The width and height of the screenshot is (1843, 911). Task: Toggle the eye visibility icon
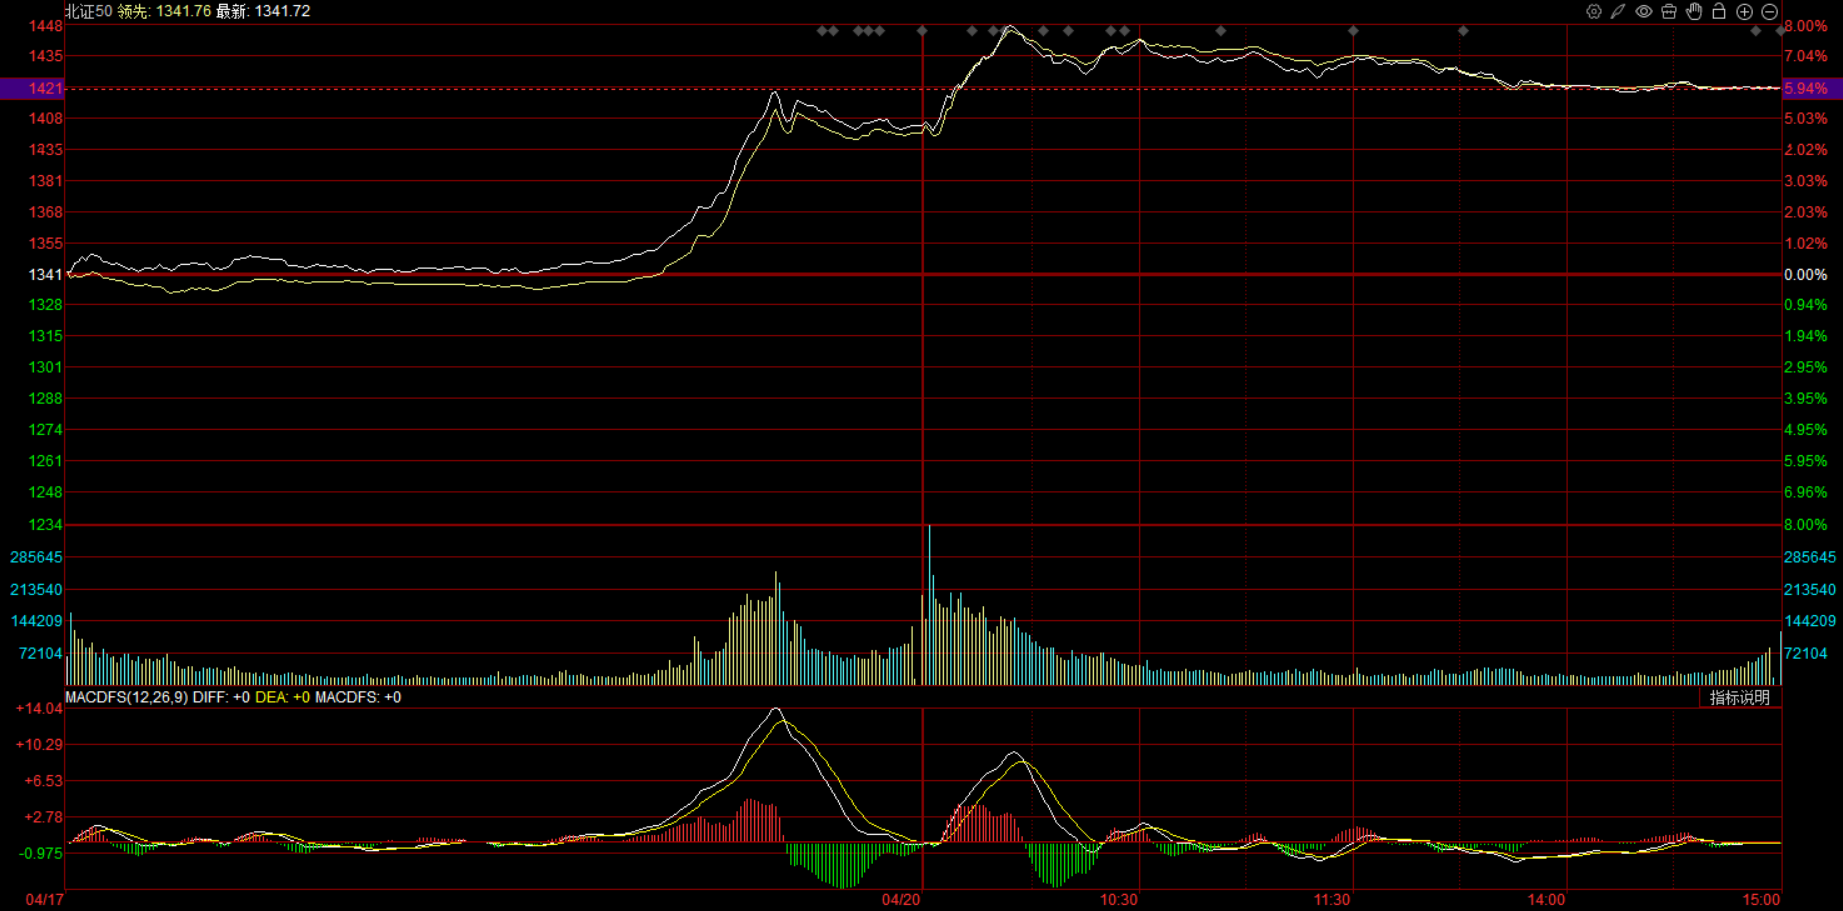pos(1643,12)
